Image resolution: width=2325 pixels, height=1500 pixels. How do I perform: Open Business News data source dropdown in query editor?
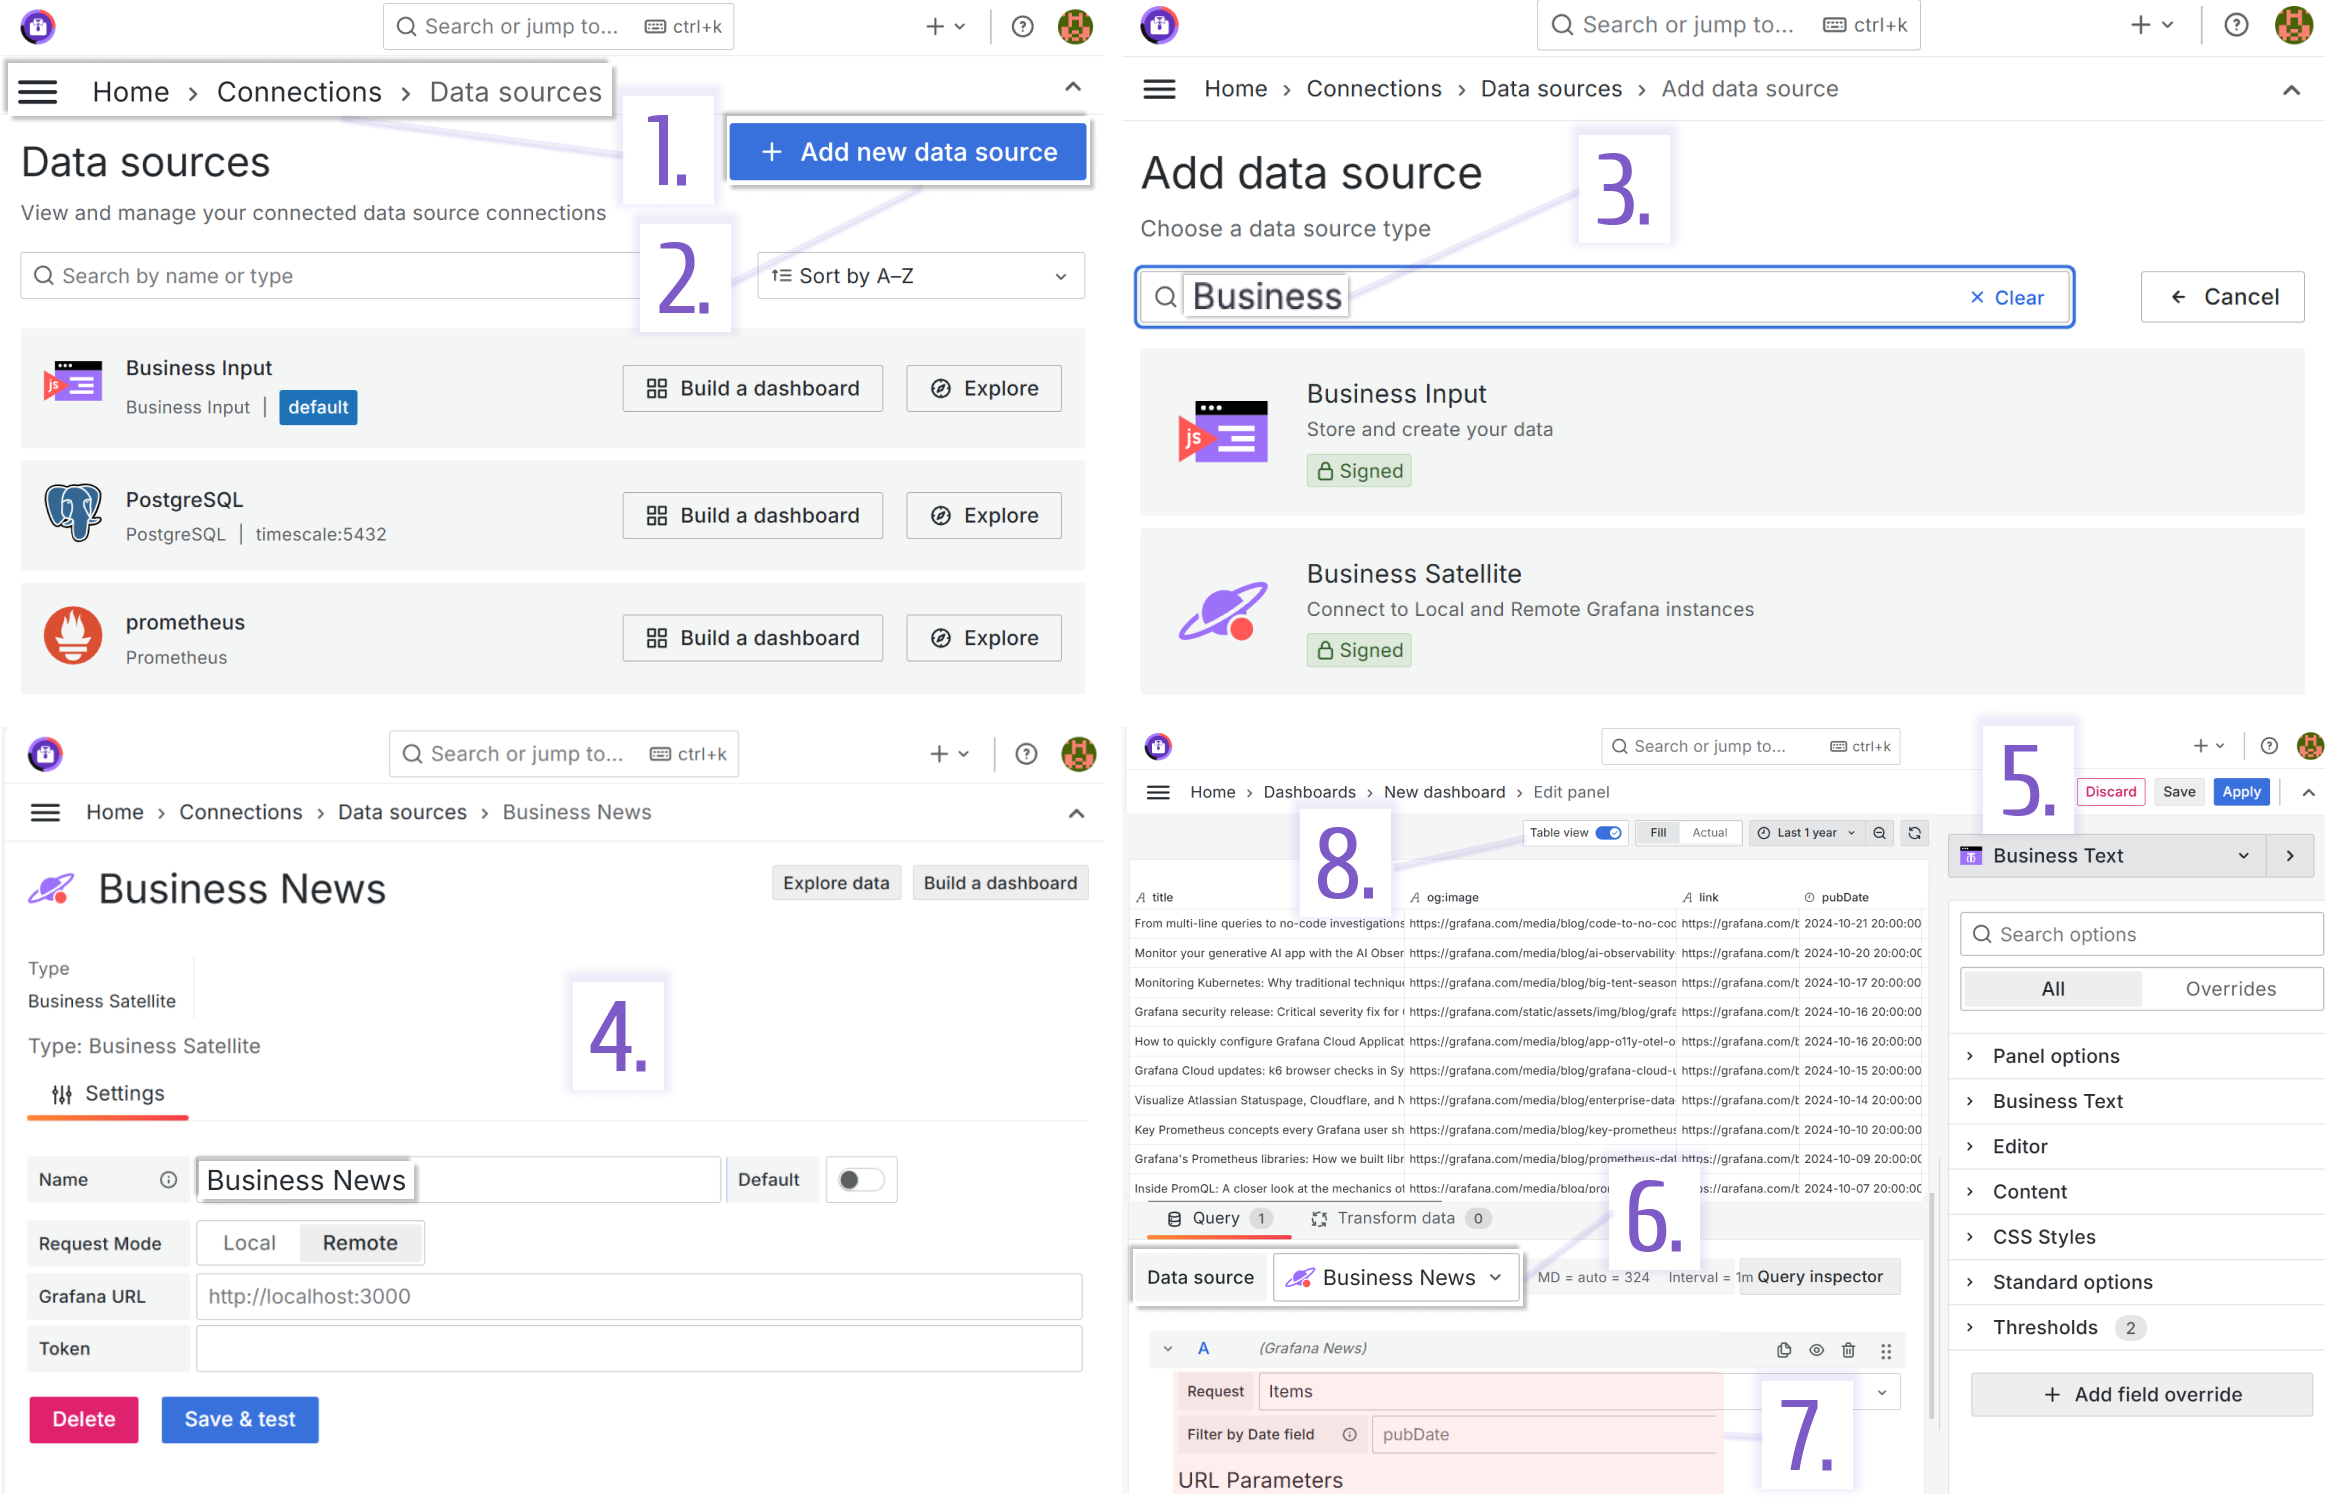tap(1396, 1278)
